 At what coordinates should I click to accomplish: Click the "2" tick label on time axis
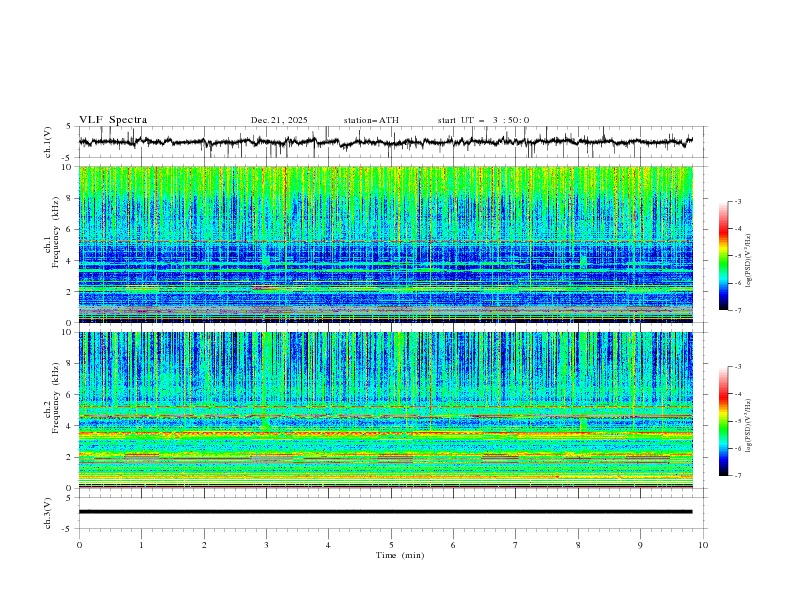pyautogui.click(x=204, y=545)
